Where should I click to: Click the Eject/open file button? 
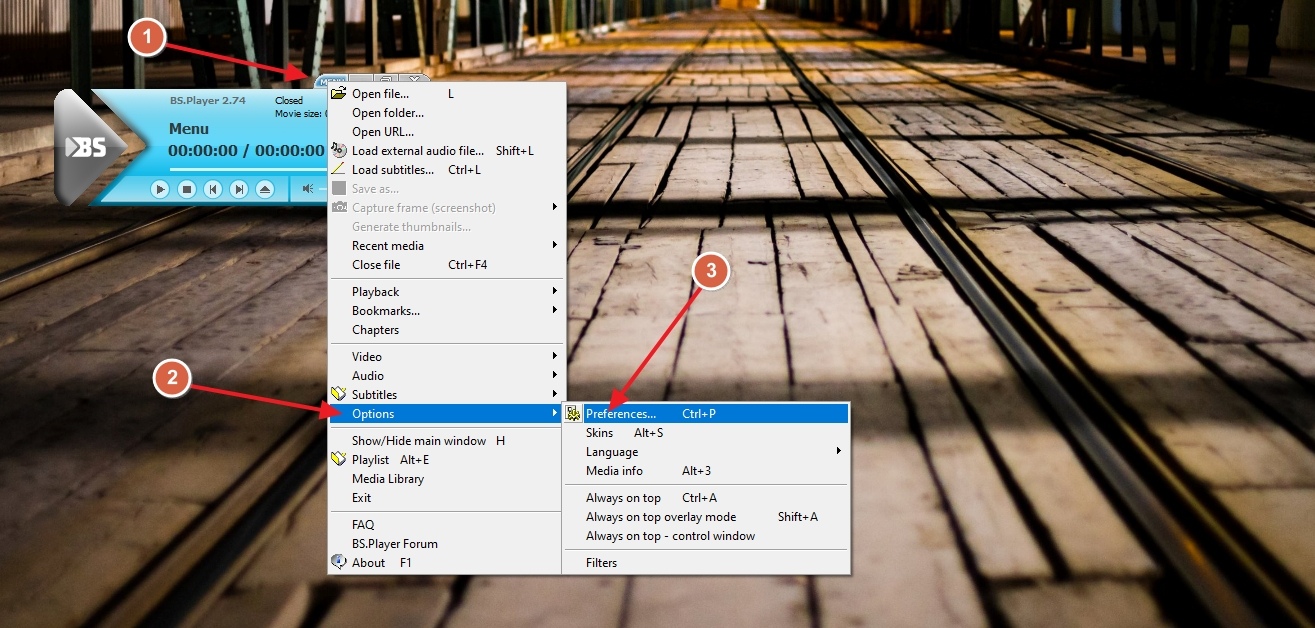264,188
